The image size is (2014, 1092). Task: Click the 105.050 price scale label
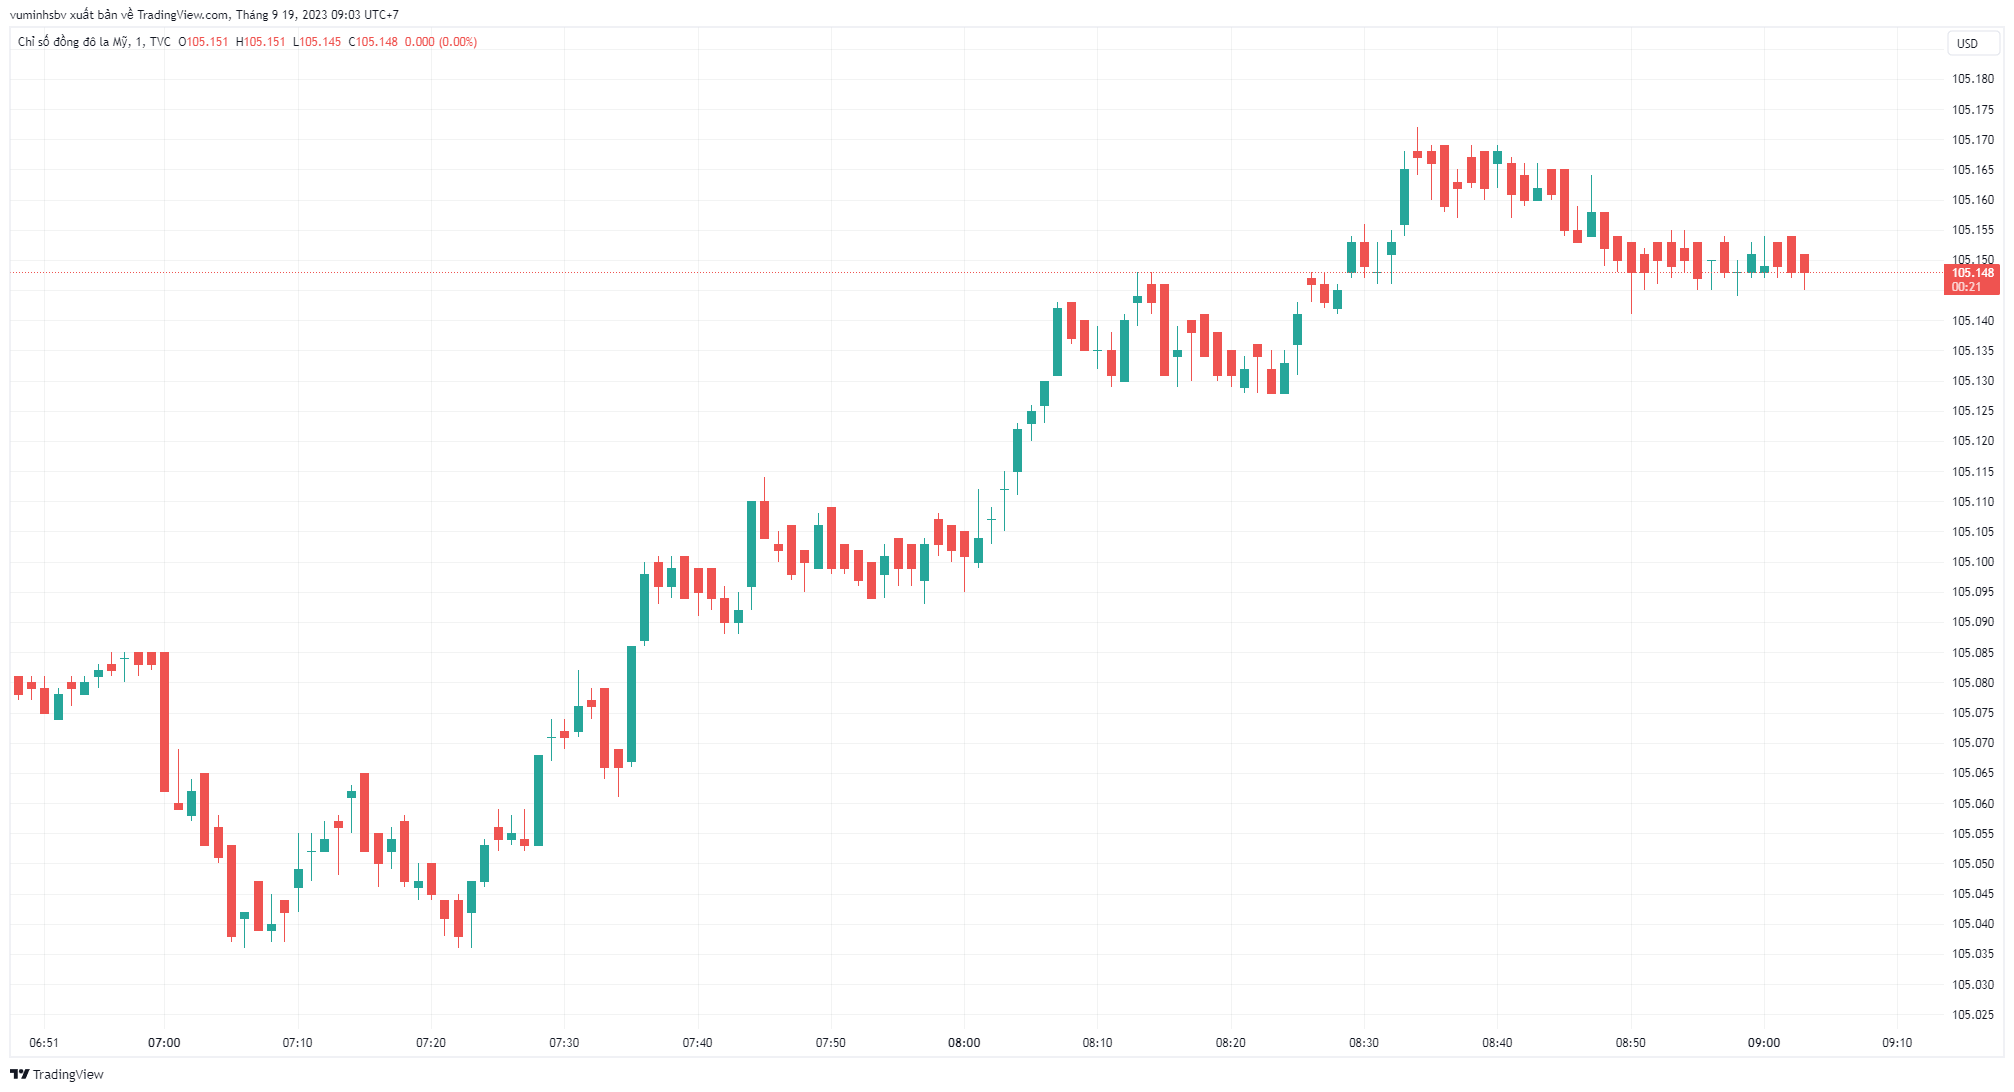coord(1972,863)
